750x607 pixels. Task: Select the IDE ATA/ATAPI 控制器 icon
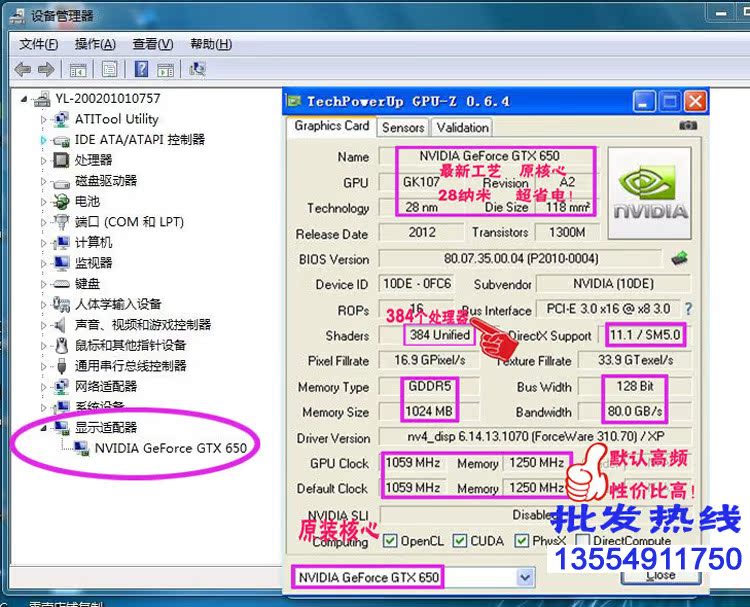point(61,141)
